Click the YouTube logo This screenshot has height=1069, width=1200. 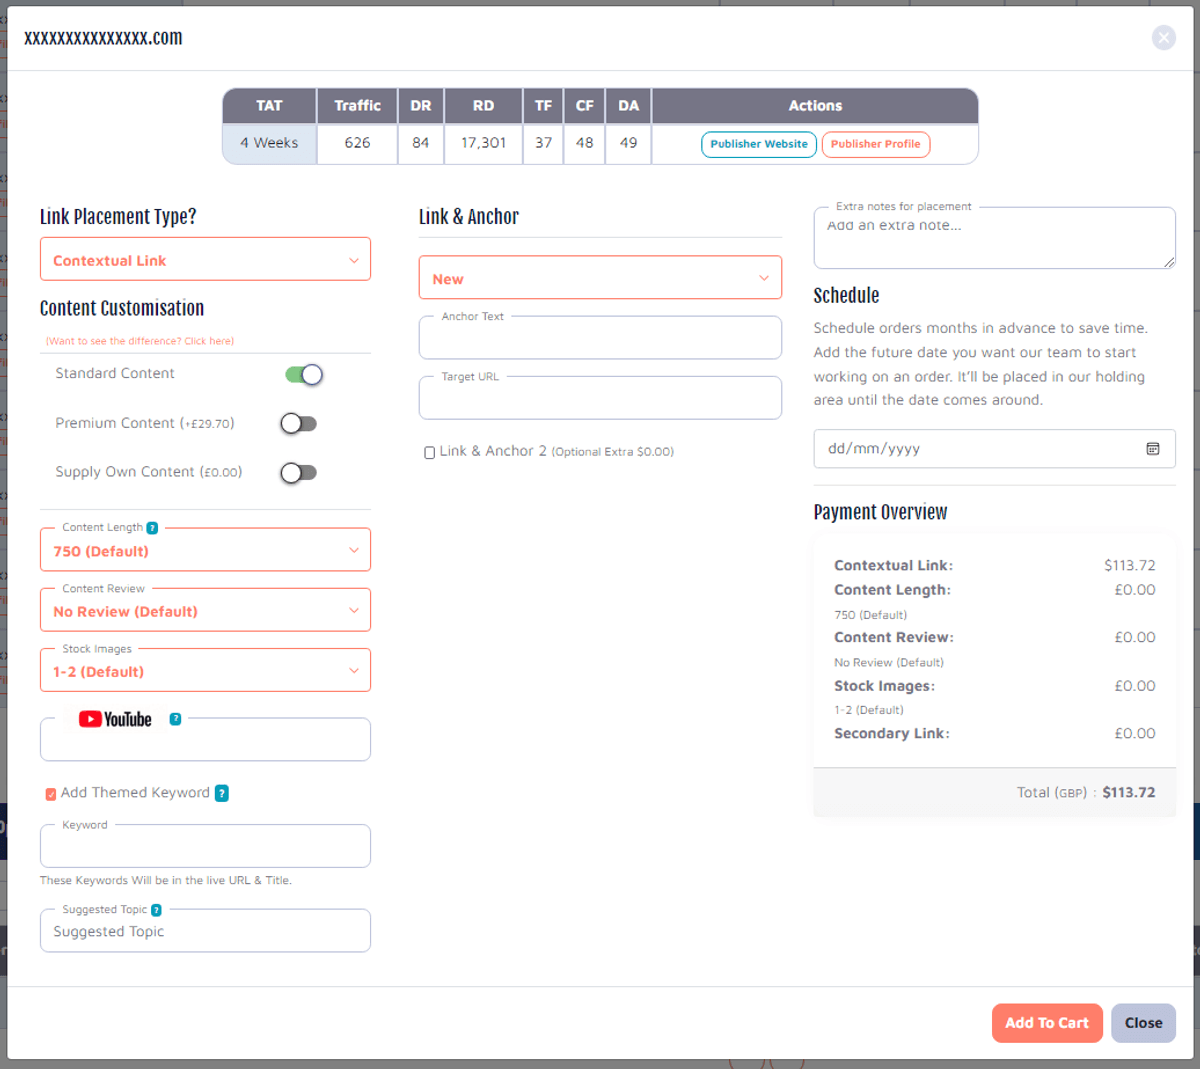click(115, 719)
